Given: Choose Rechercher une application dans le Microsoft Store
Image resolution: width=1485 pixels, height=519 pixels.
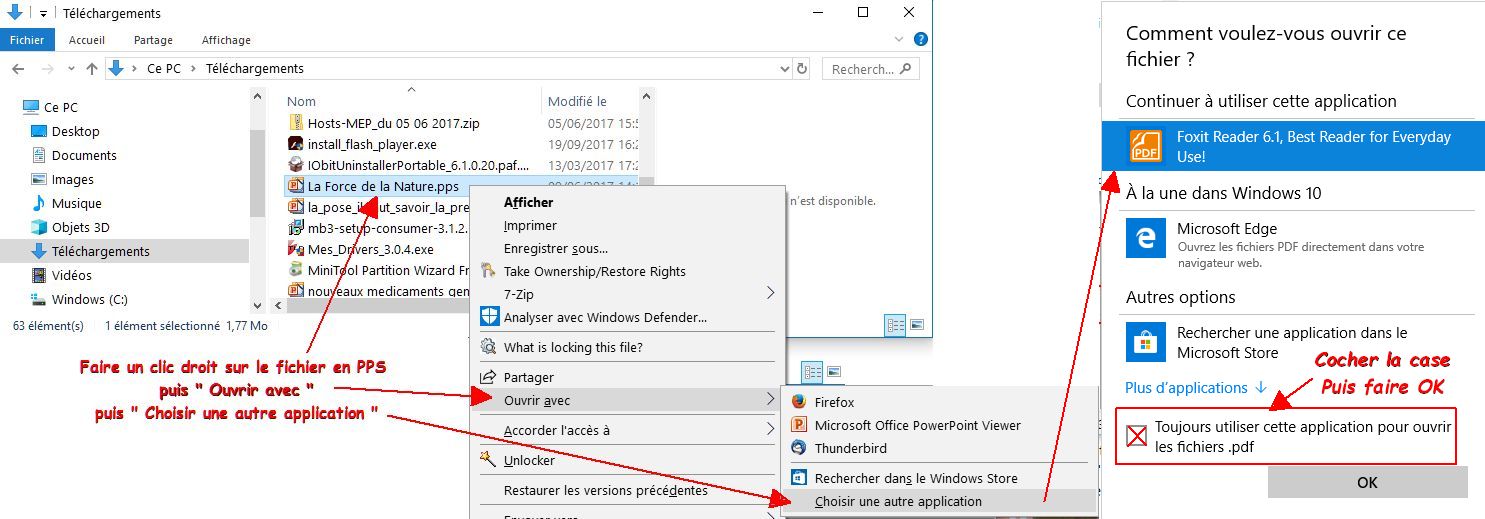Looking at the screenshot, I should (1293, 342).
